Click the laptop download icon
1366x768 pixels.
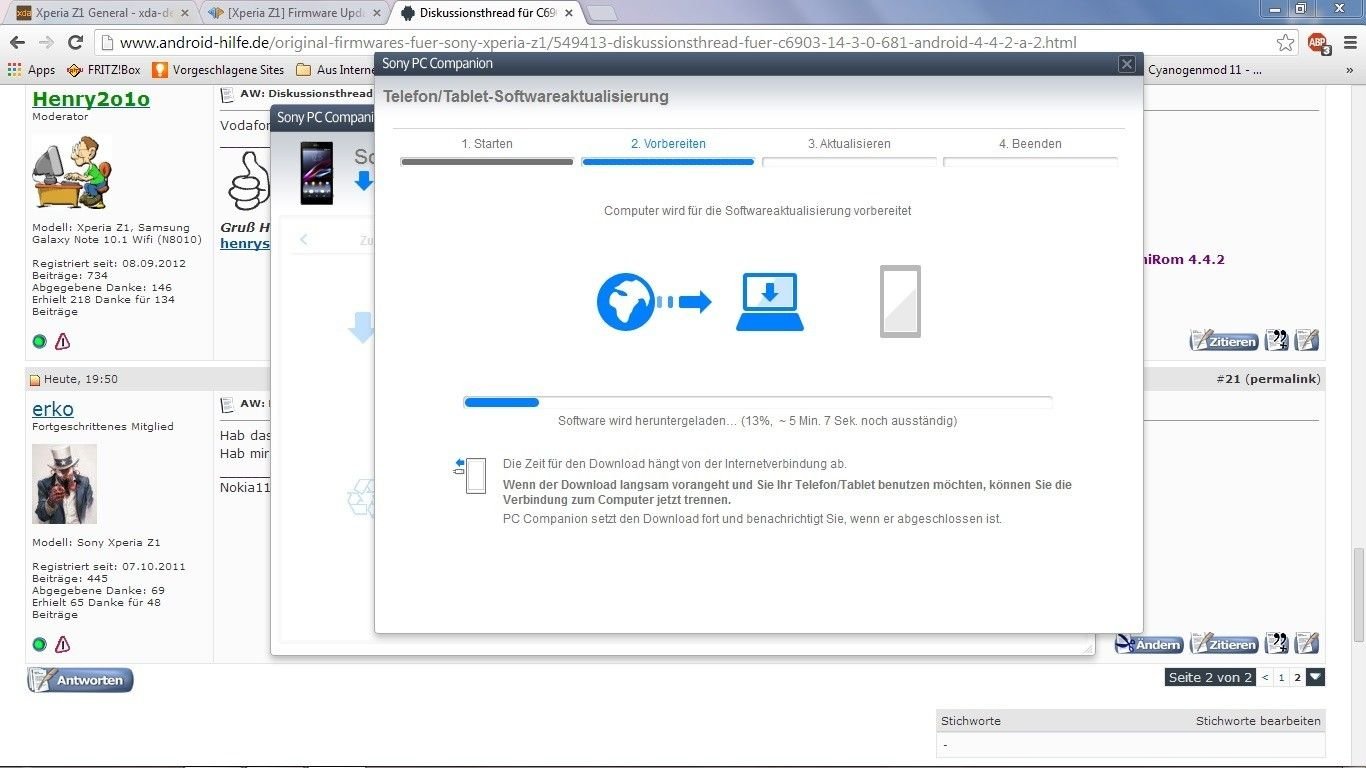(x=770, y=302)
